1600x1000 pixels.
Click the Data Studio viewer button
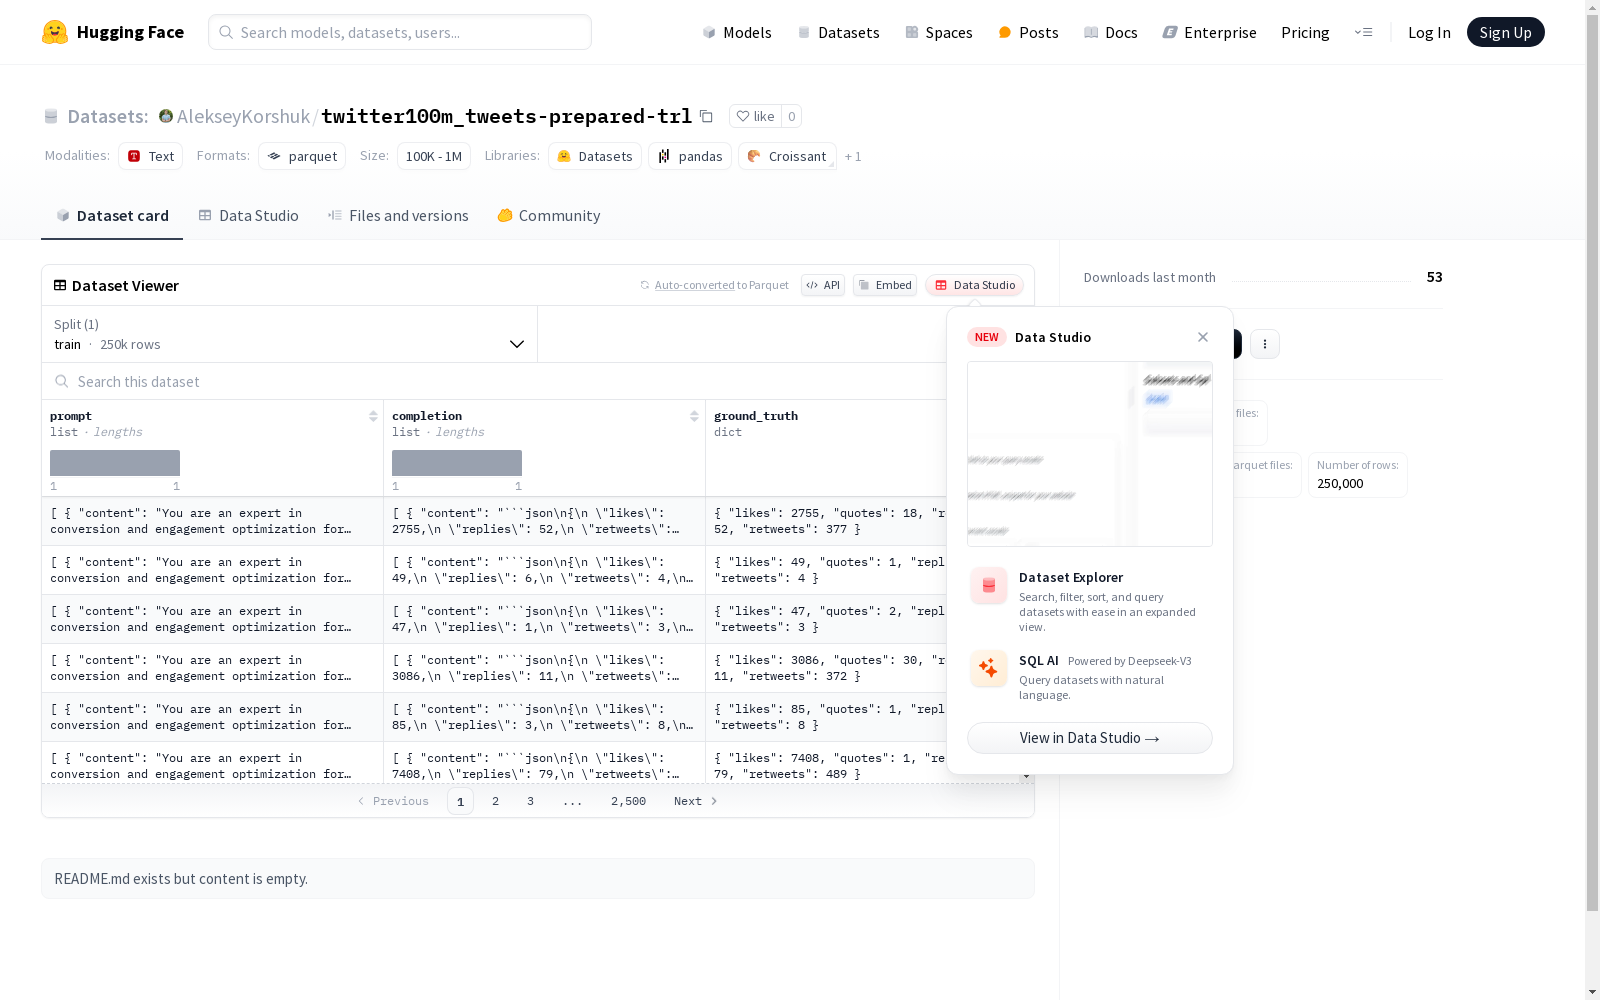(x=974, y=285)
